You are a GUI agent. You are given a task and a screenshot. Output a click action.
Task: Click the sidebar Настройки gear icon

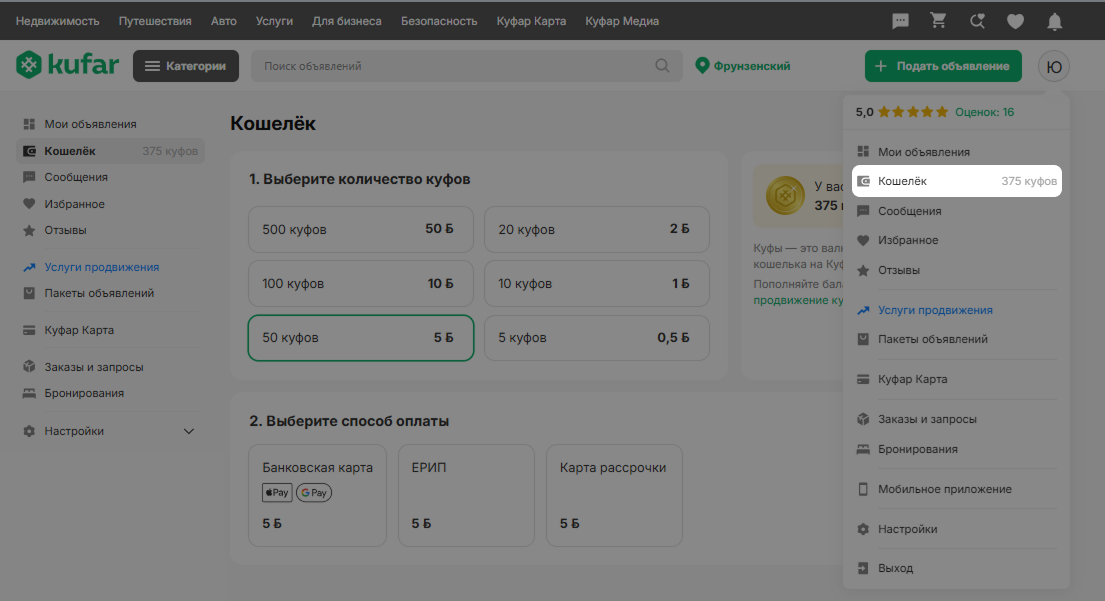click(29, 431)
